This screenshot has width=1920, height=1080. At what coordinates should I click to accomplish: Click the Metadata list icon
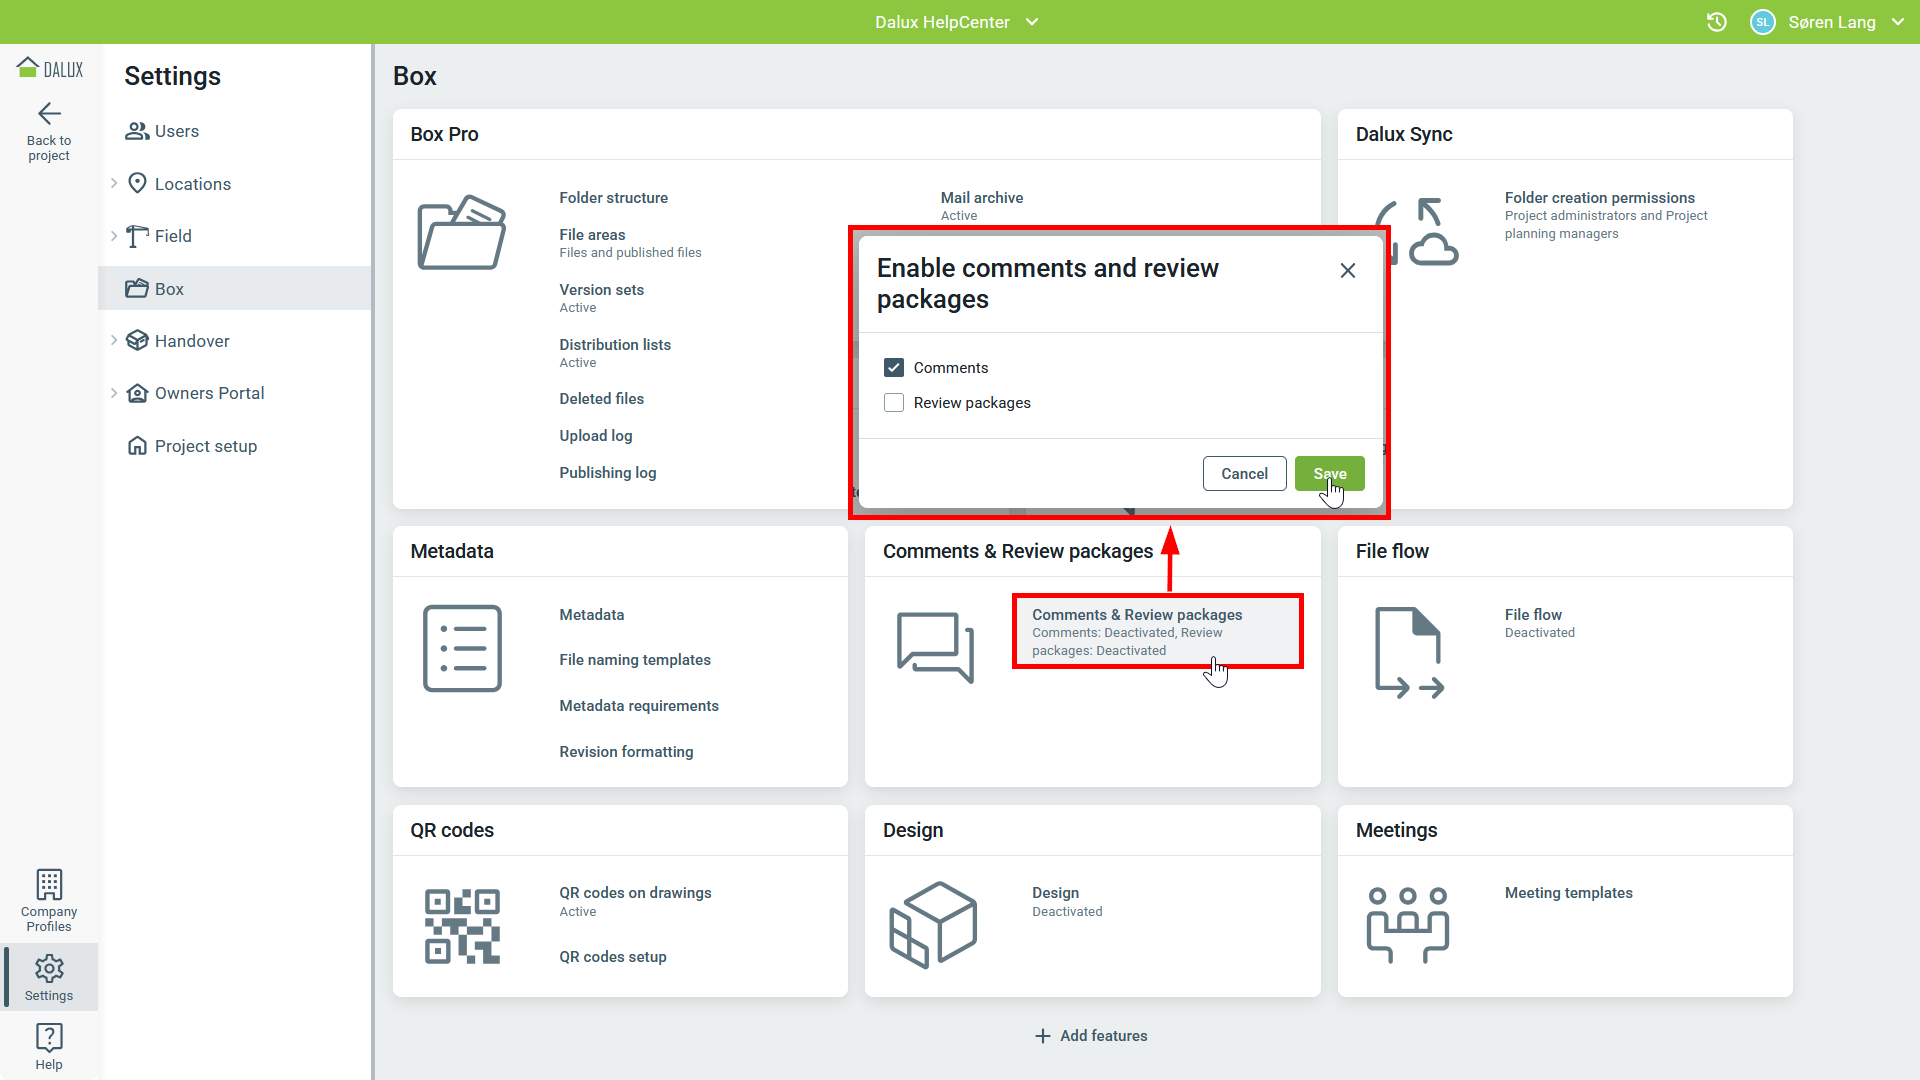pos(462,648)
